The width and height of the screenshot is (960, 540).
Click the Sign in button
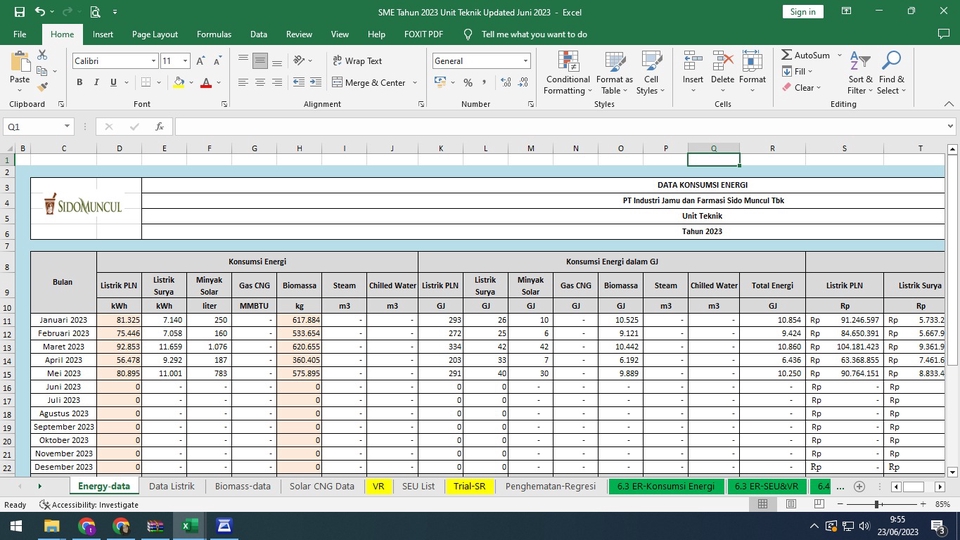pos(802,12)
